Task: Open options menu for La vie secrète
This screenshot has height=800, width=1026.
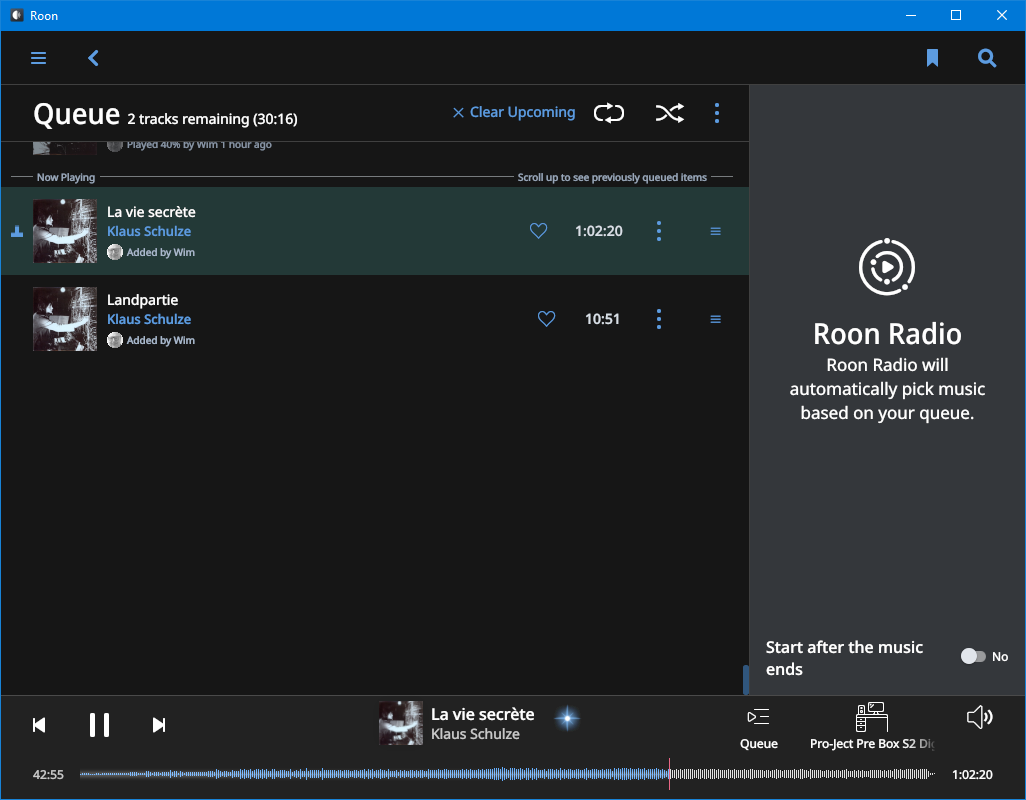Action: coord(658,231)
